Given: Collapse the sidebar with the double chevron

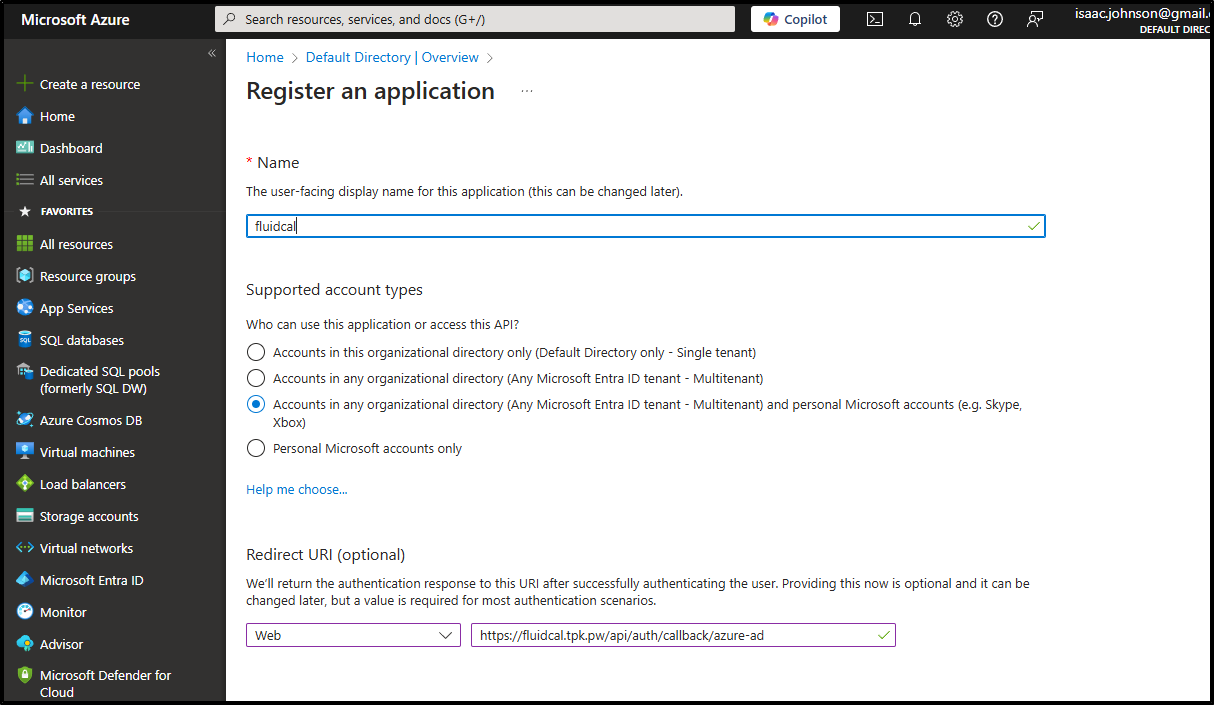Looking at the screenshot, I should (x=212, y=53).
